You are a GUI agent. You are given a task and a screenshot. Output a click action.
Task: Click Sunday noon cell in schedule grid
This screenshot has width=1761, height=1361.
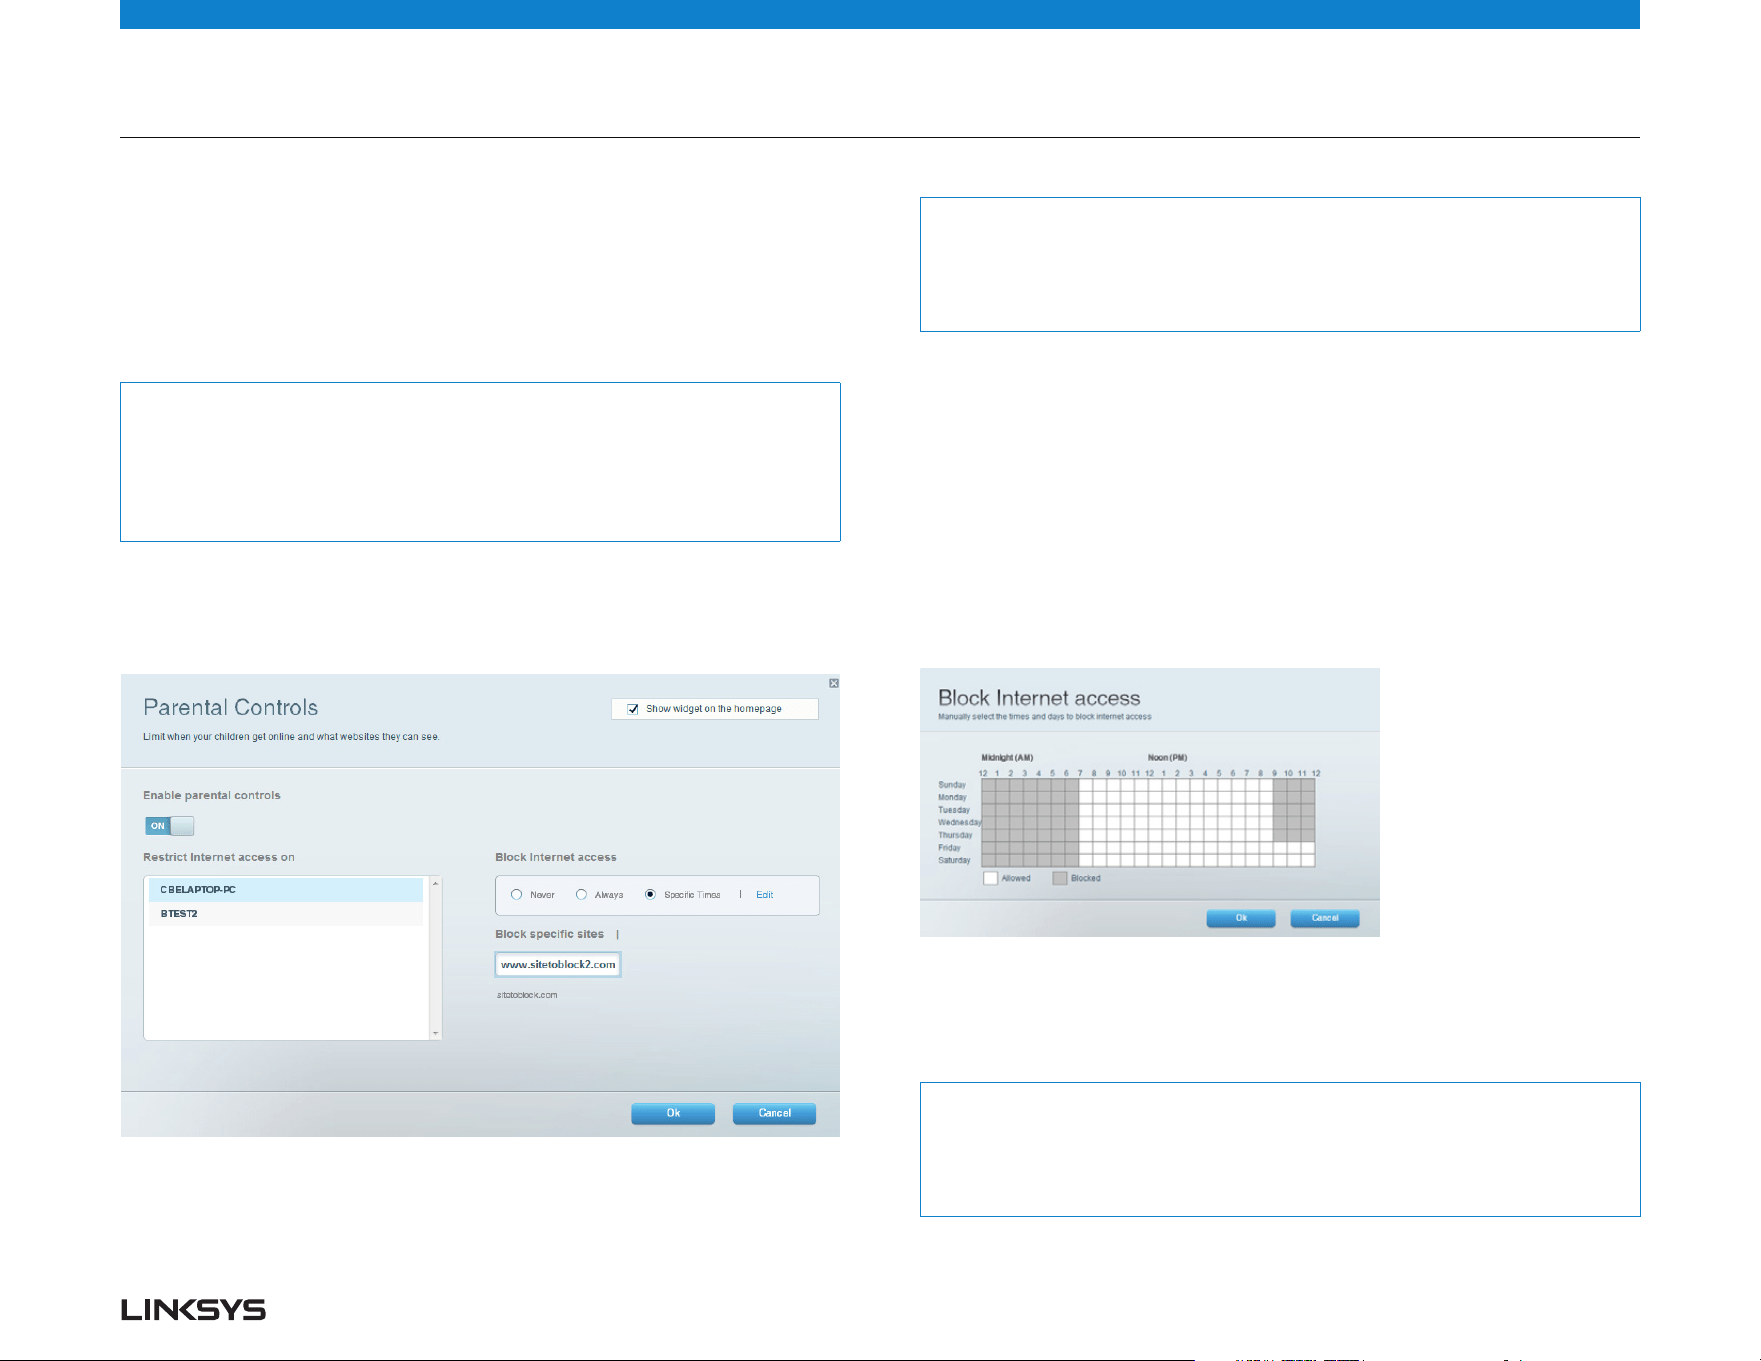coord(1155,785)
